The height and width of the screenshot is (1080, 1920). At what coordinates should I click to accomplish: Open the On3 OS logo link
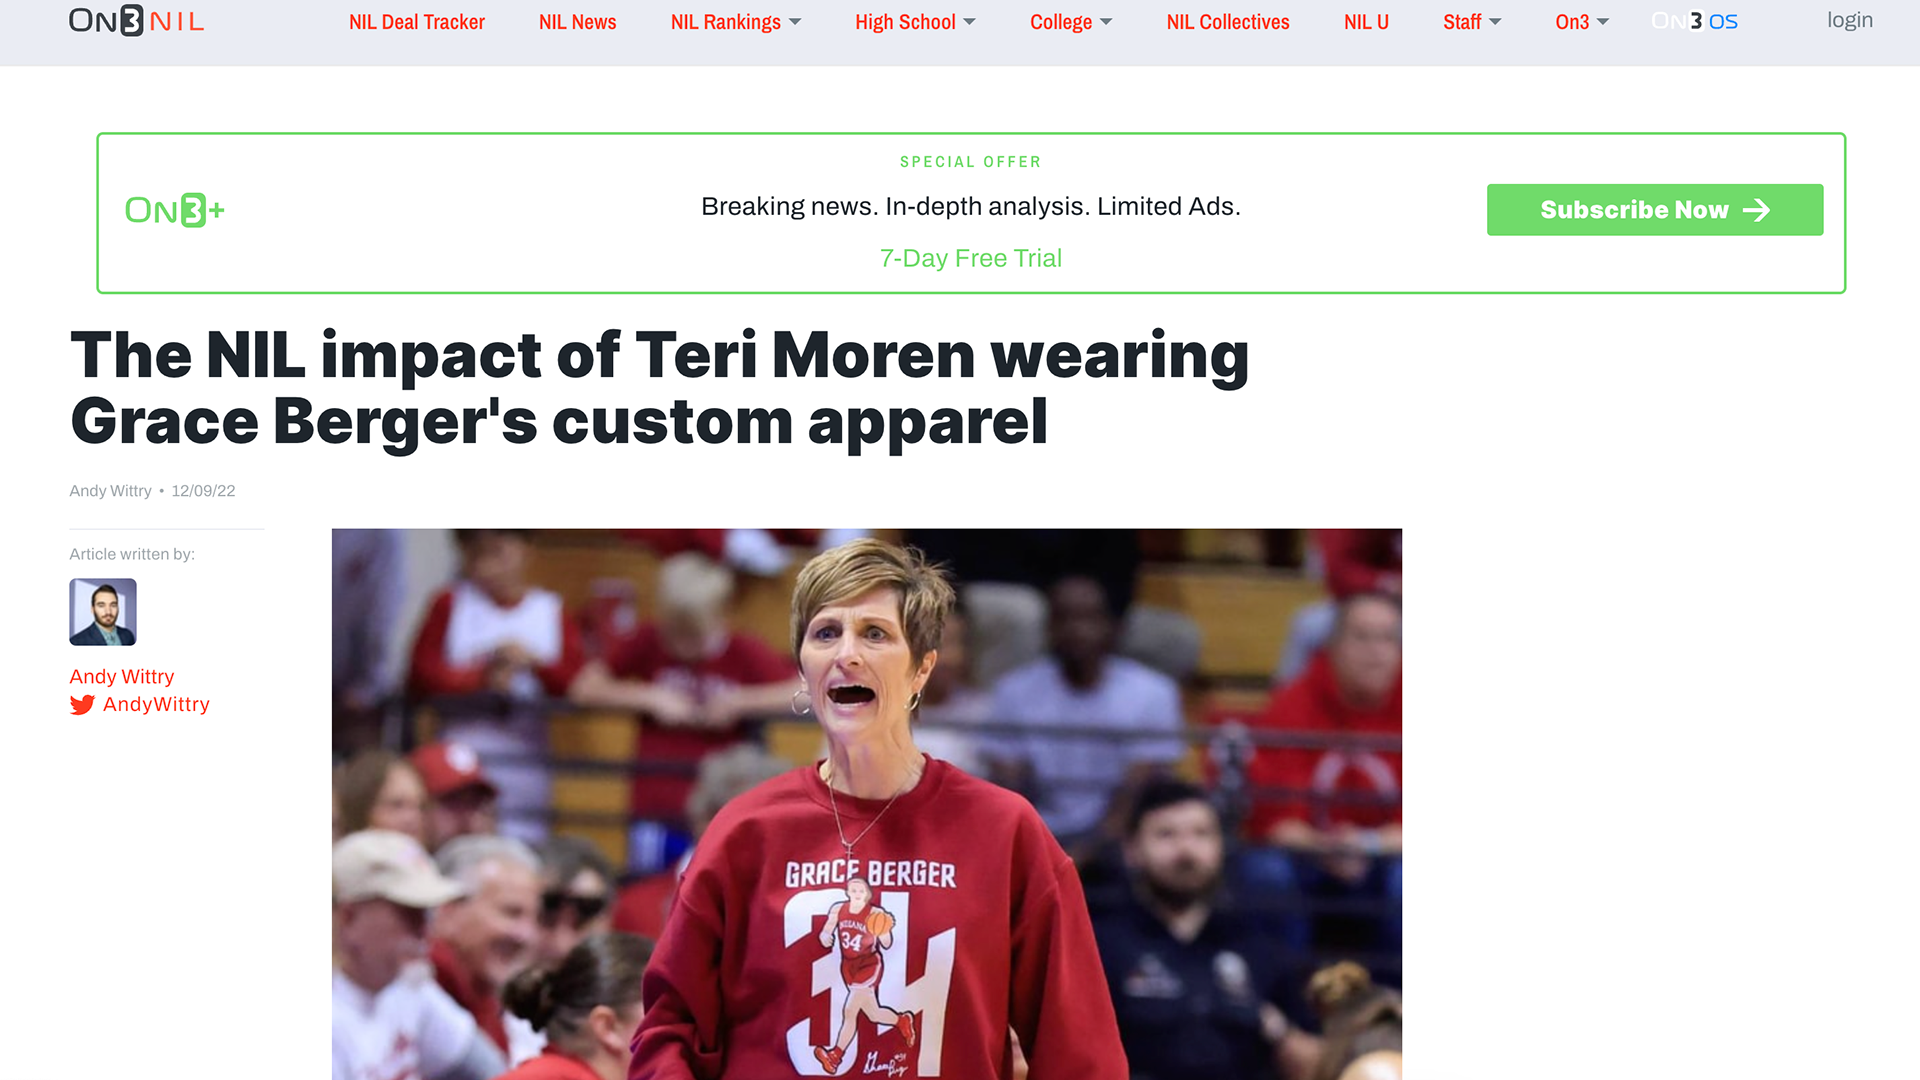pyautogui.click(x=1694, y=21)
